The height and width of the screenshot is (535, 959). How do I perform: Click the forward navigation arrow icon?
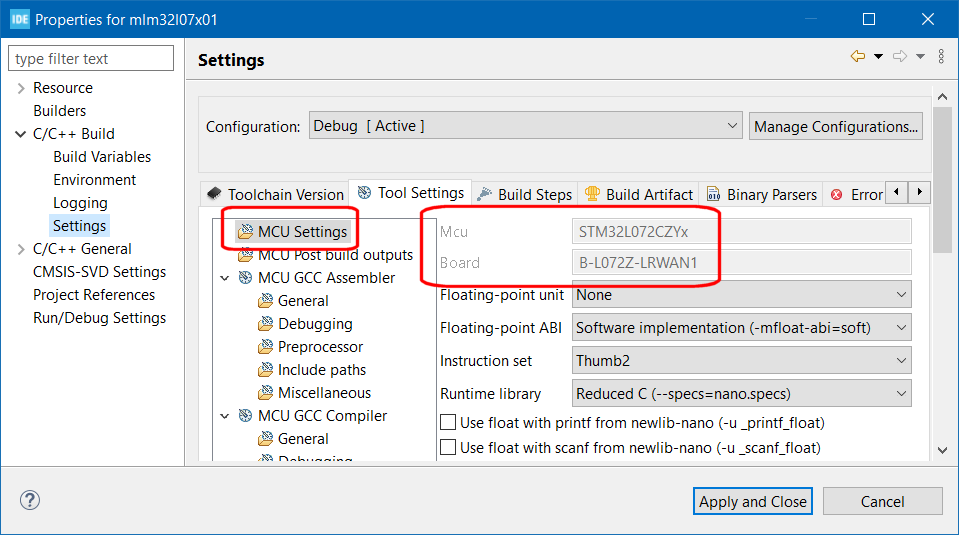pos(900,56)
